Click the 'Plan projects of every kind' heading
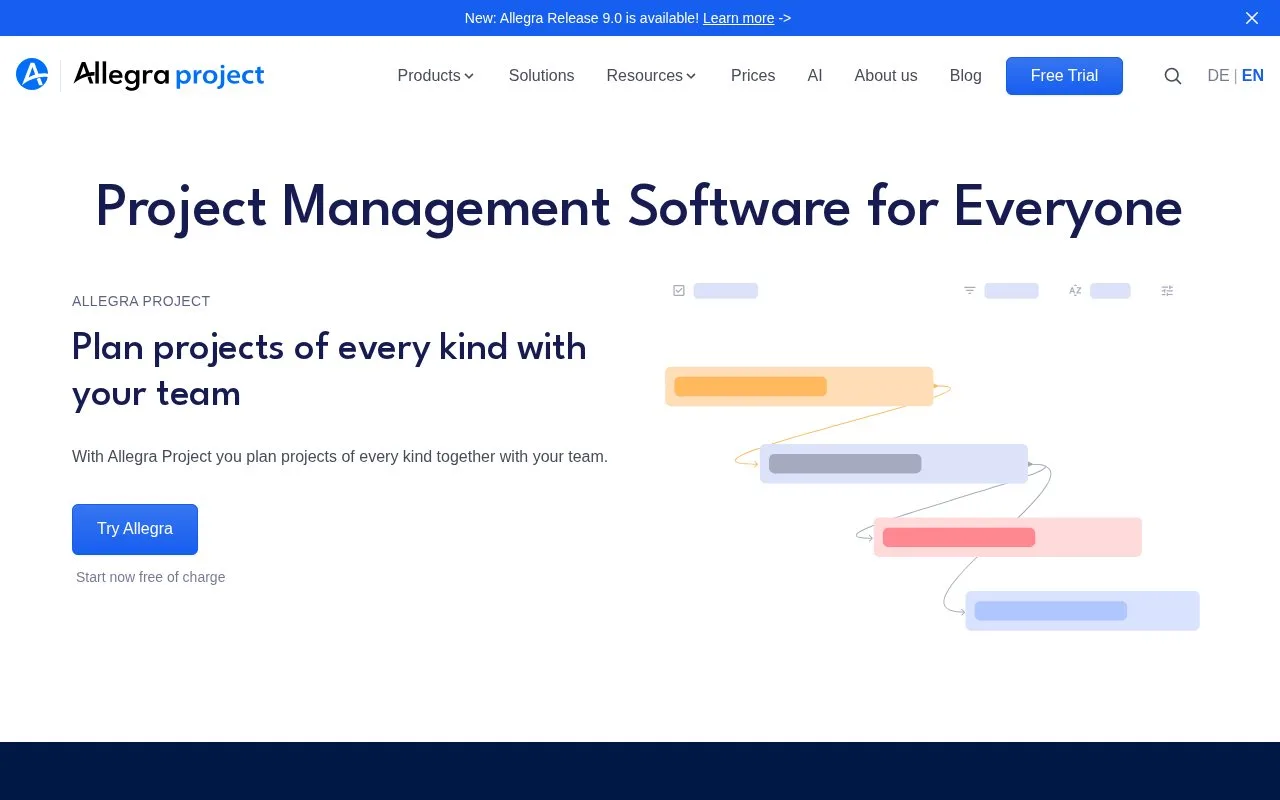This screenshot has width=1280, height=800. 329,370
